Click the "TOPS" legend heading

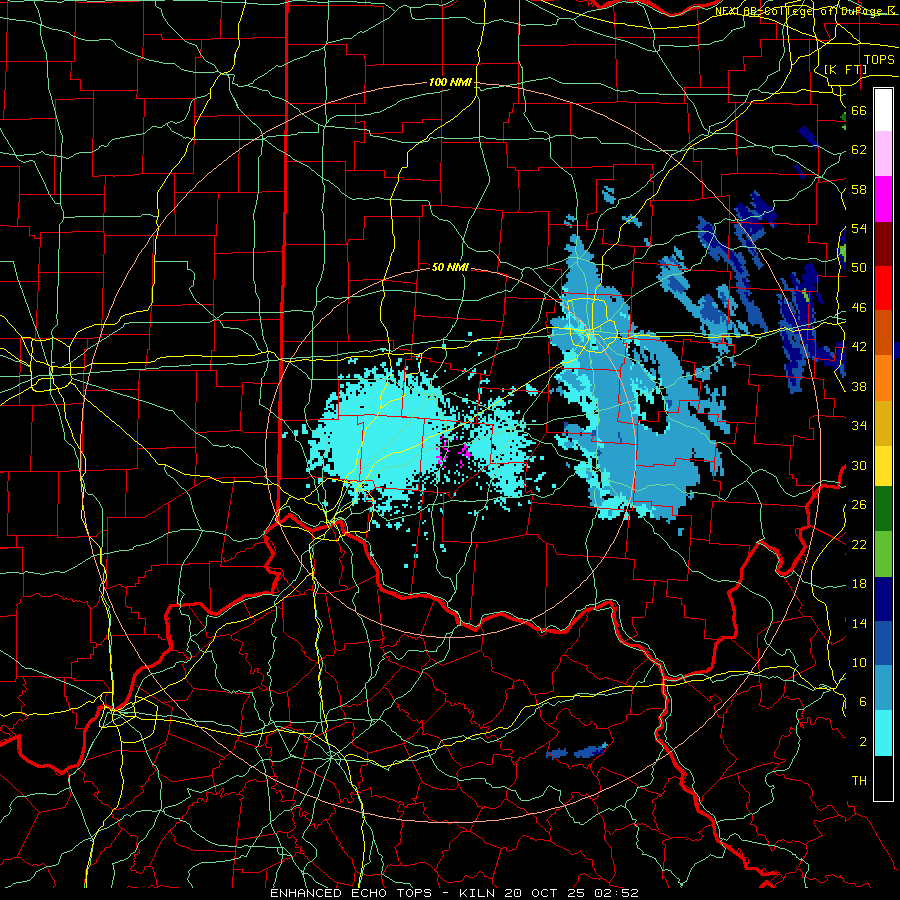[879, 60]
